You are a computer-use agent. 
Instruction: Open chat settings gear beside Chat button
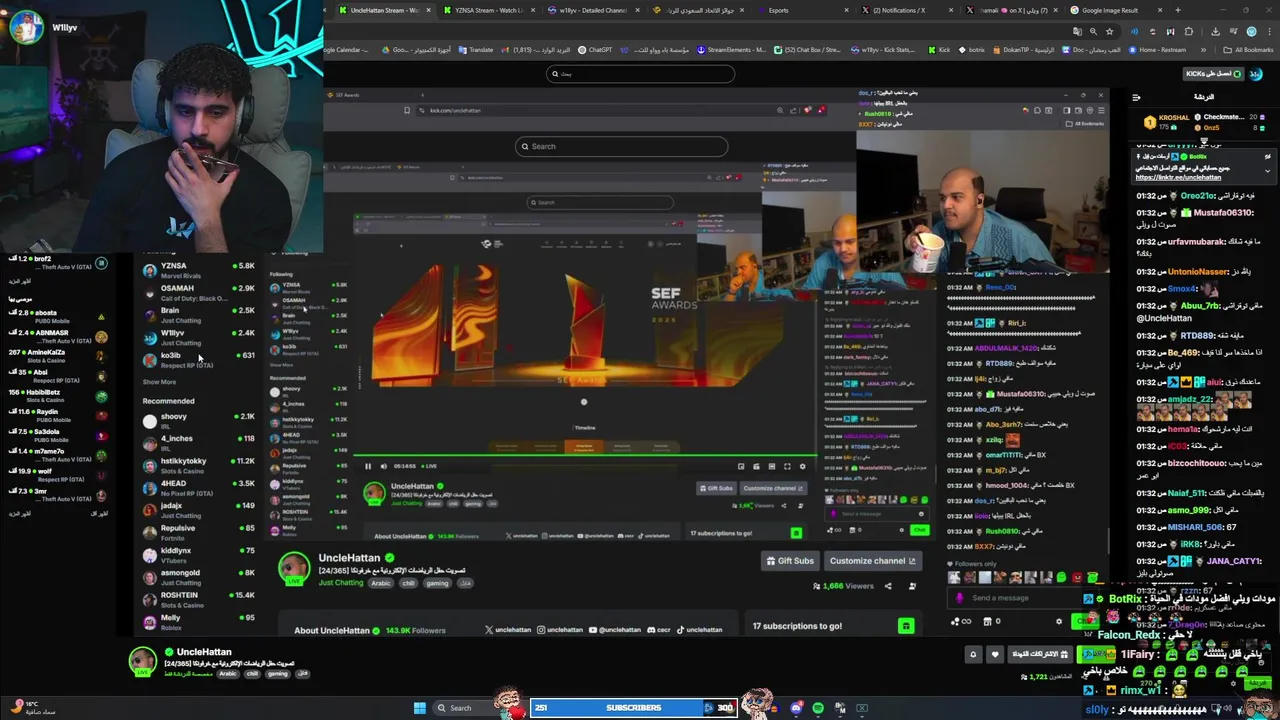(x=1059, y=621)
